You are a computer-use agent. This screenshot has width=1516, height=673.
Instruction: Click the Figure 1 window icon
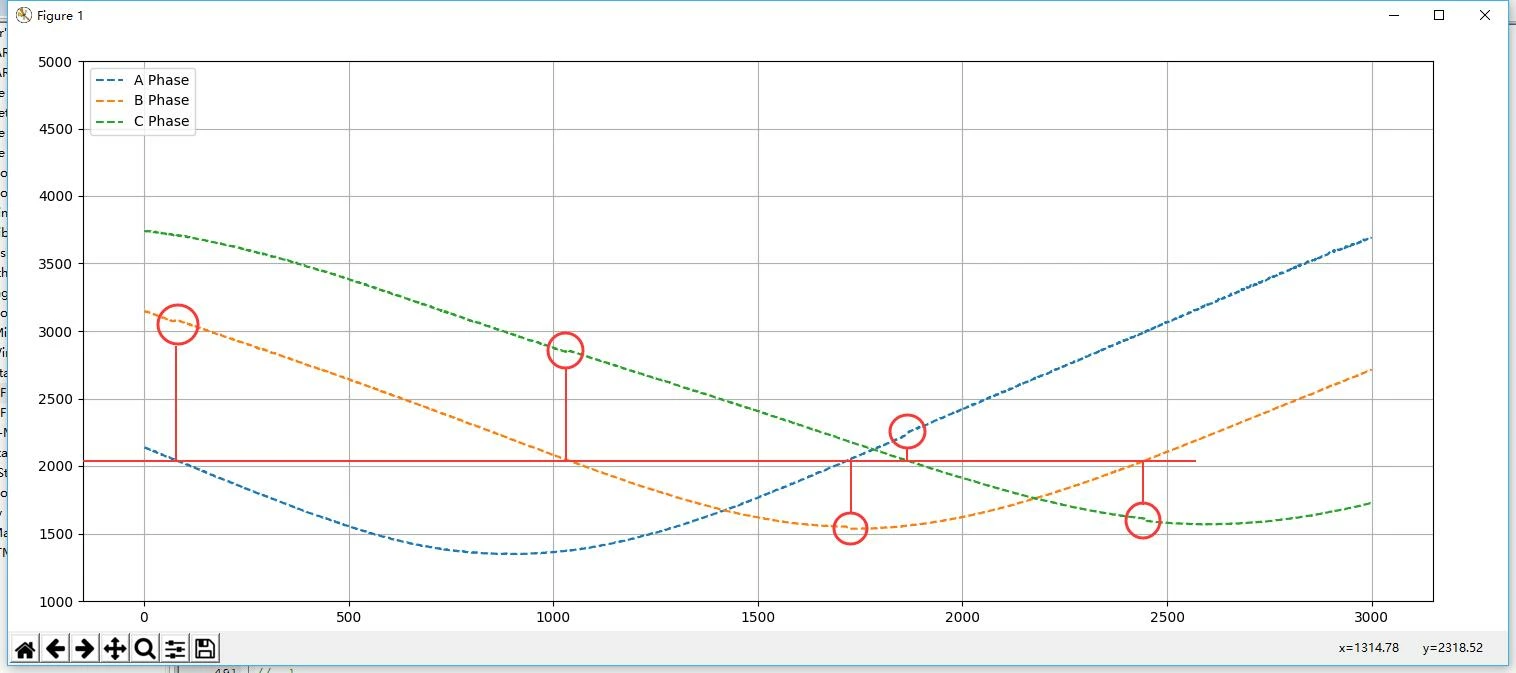point(24,15)
